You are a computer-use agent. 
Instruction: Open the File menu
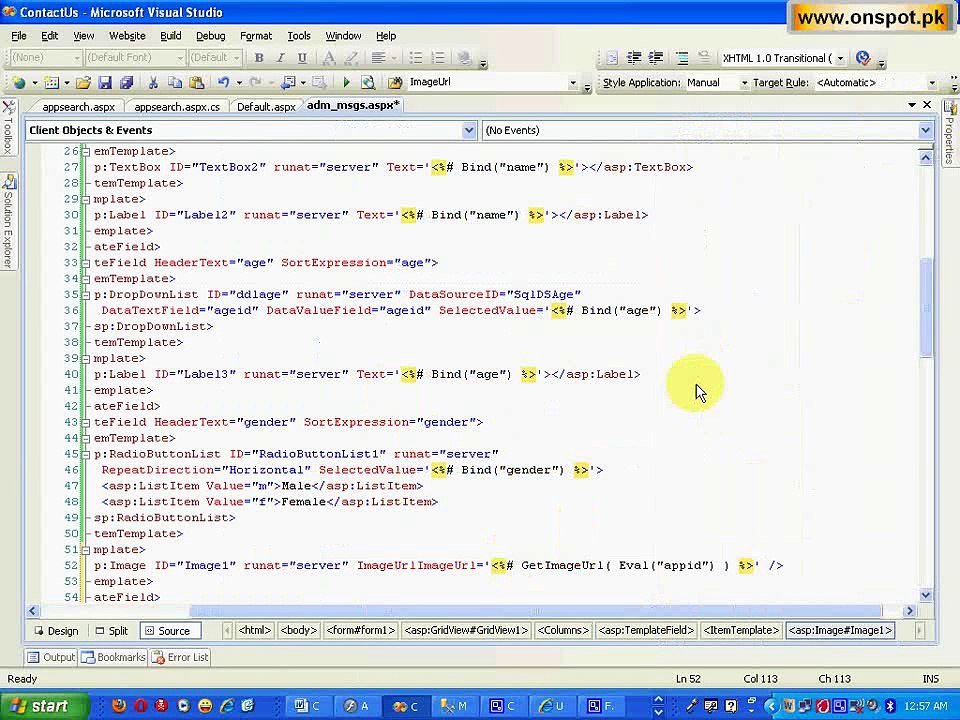click(x=19, y=36)
